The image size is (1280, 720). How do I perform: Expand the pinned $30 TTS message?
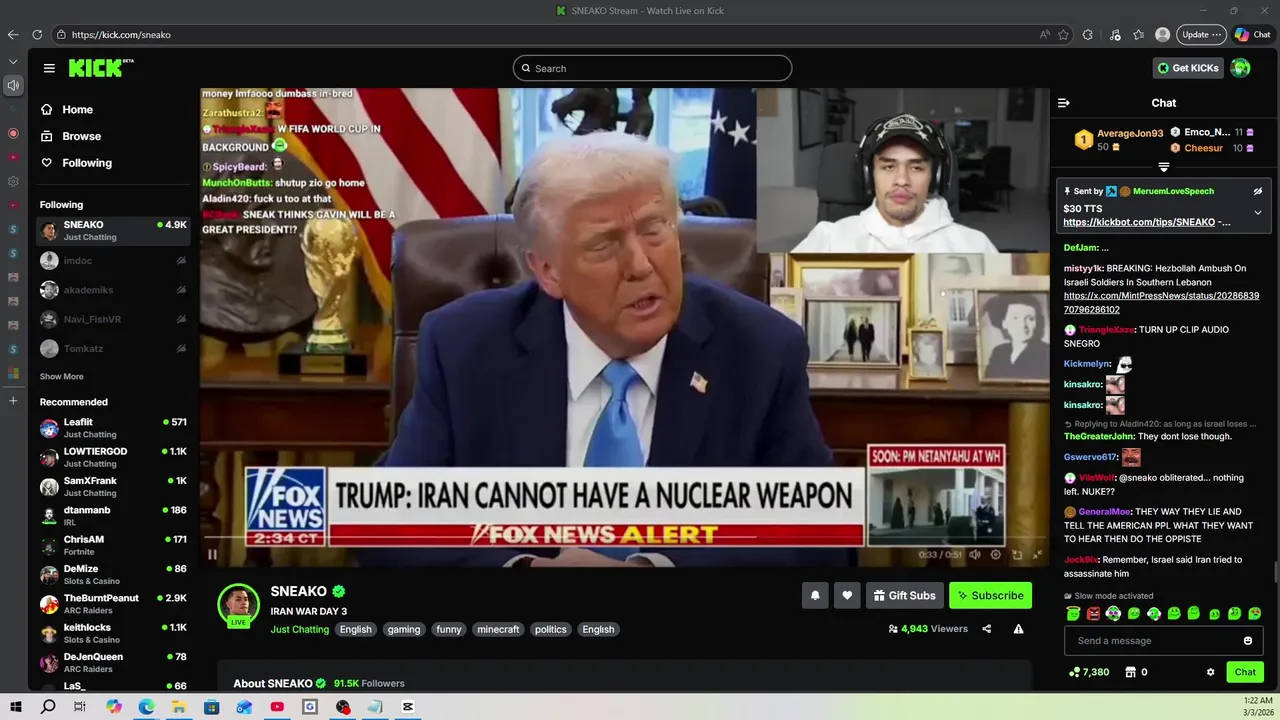tap(1258, 212)
